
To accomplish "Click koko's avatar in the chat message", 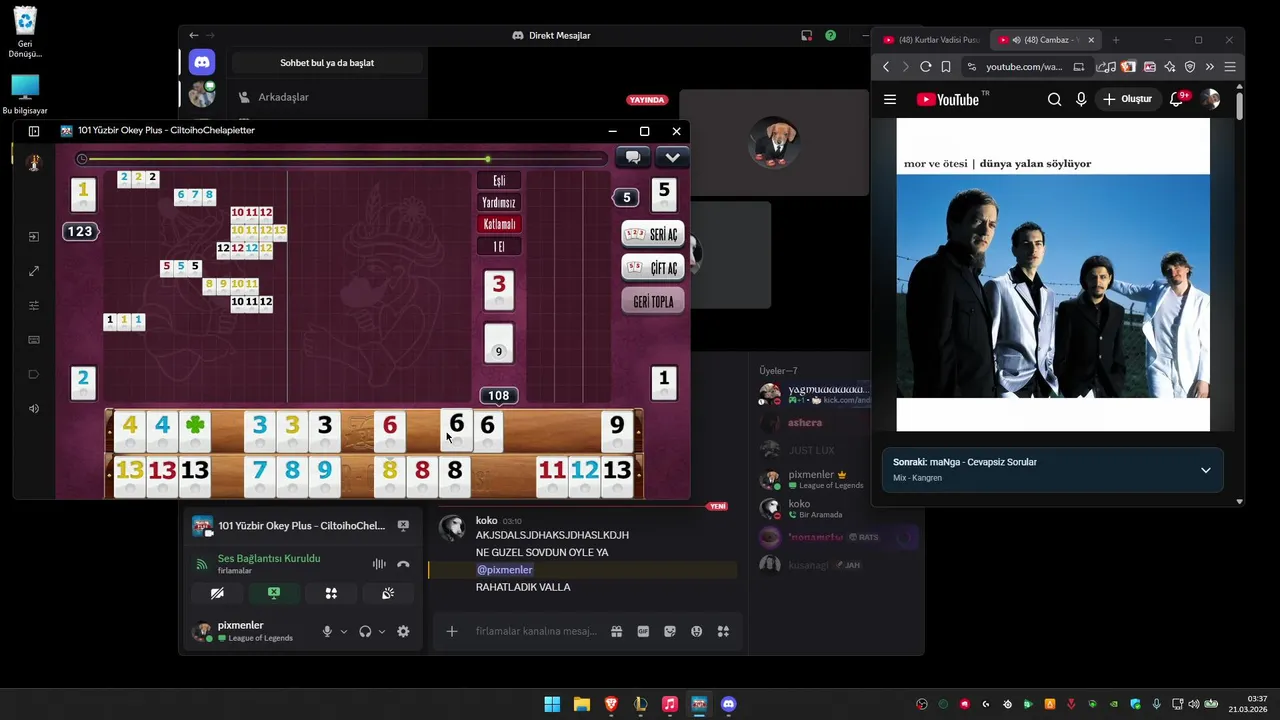I will (452, 528).
